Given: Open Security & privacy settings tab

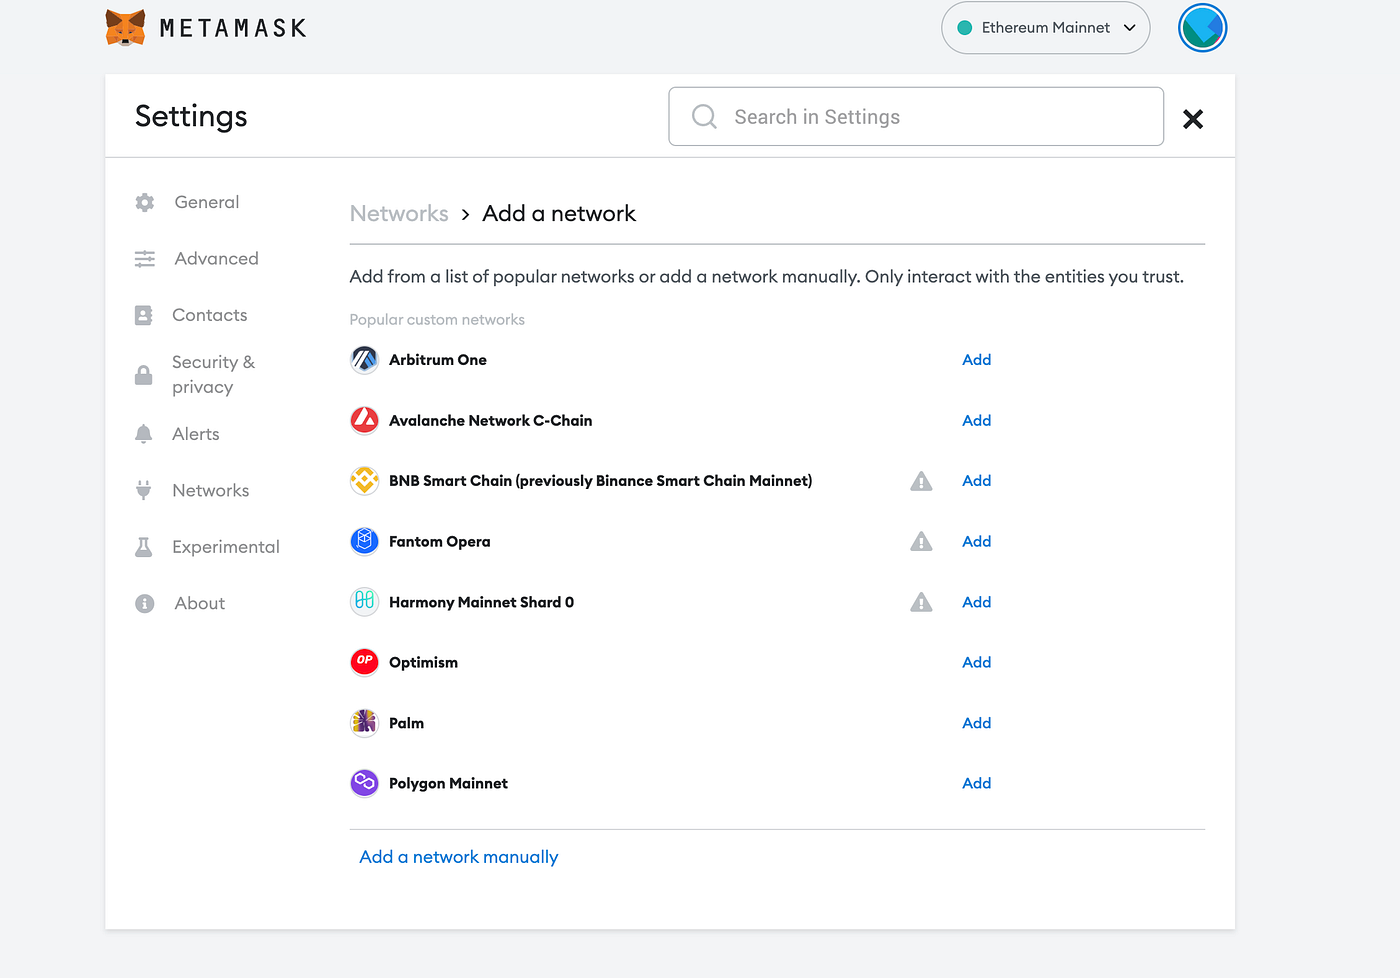Looking at the screenshot, I should (213, 374).
